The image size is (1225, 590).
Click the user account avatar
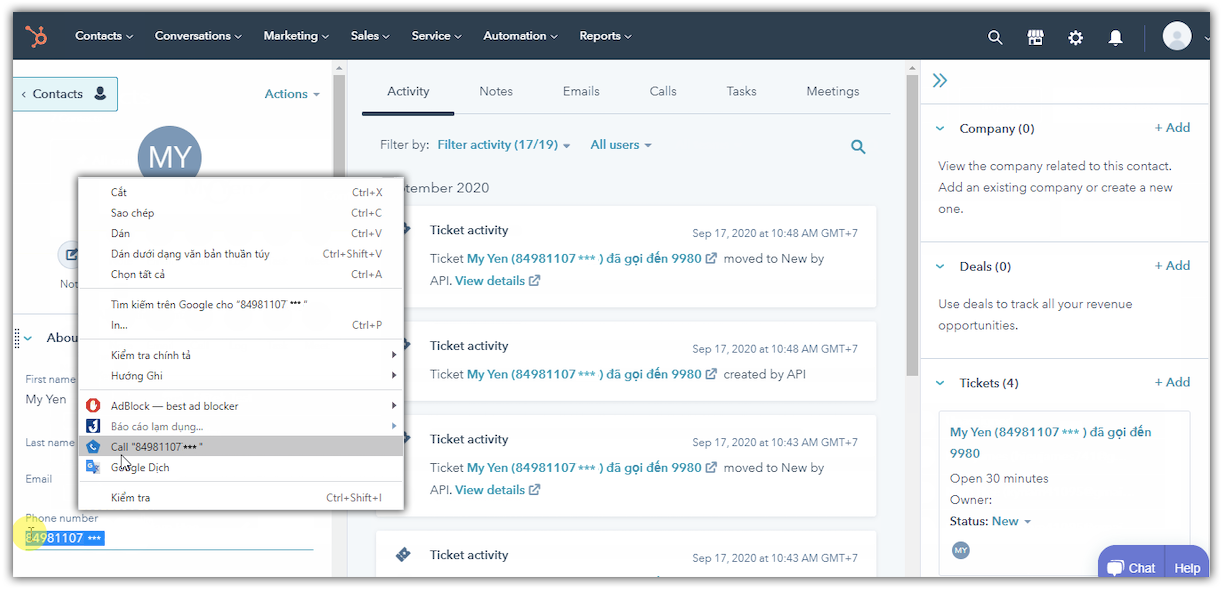(1177, 37)
